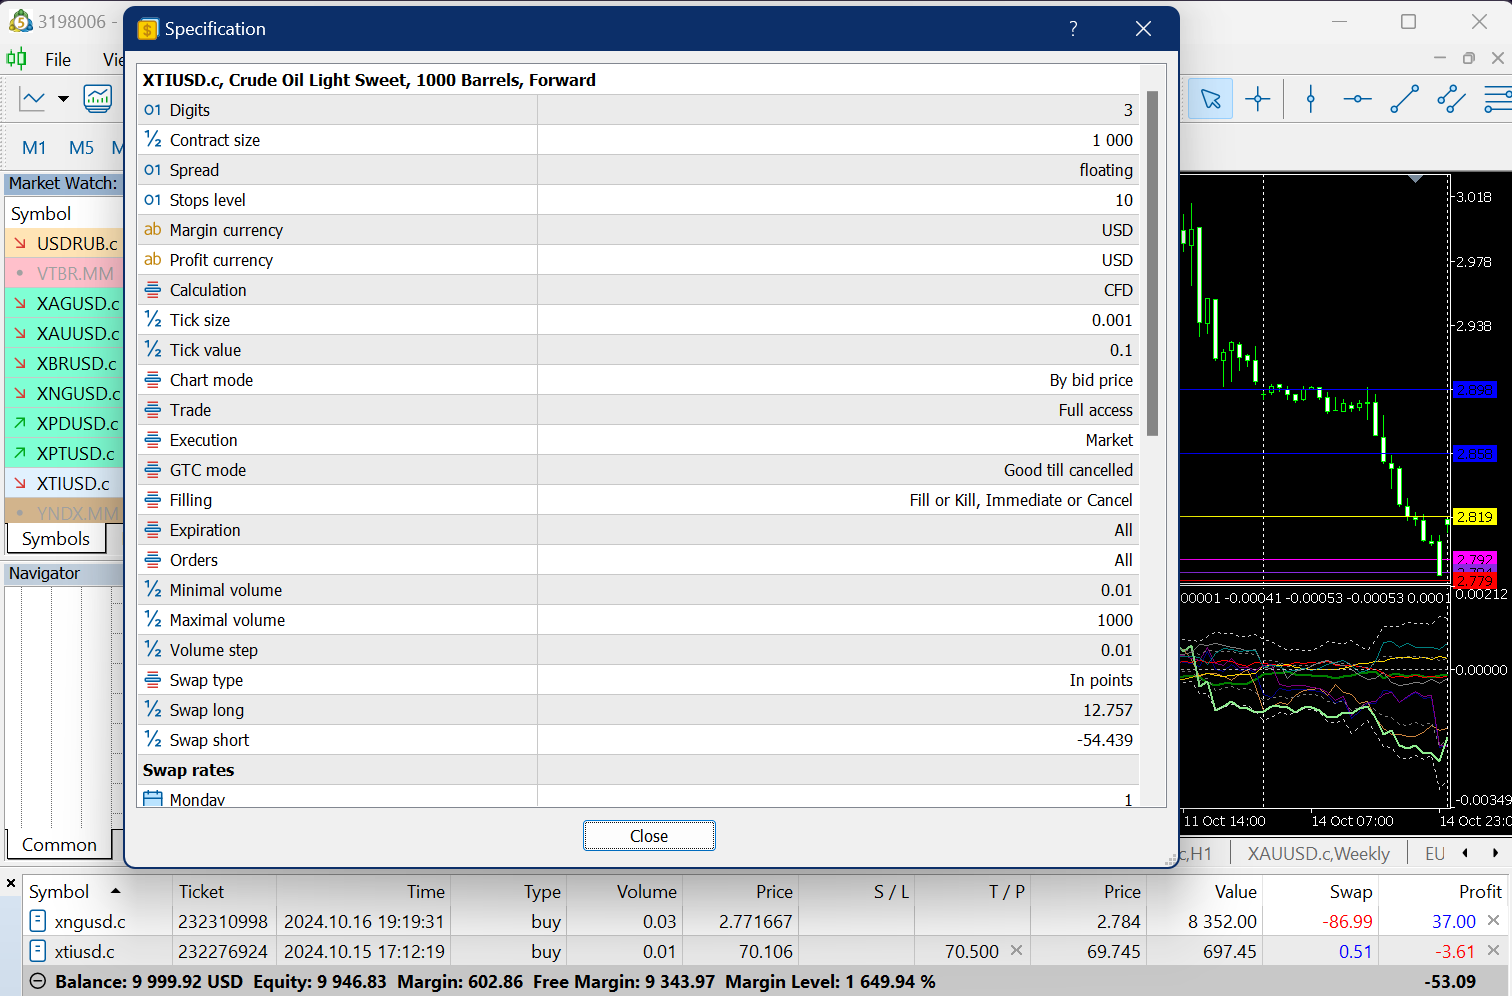Click the Swap short value -54.439
The height and width of the screenshot is (996, 1512).
click(x=1105, y=740)
